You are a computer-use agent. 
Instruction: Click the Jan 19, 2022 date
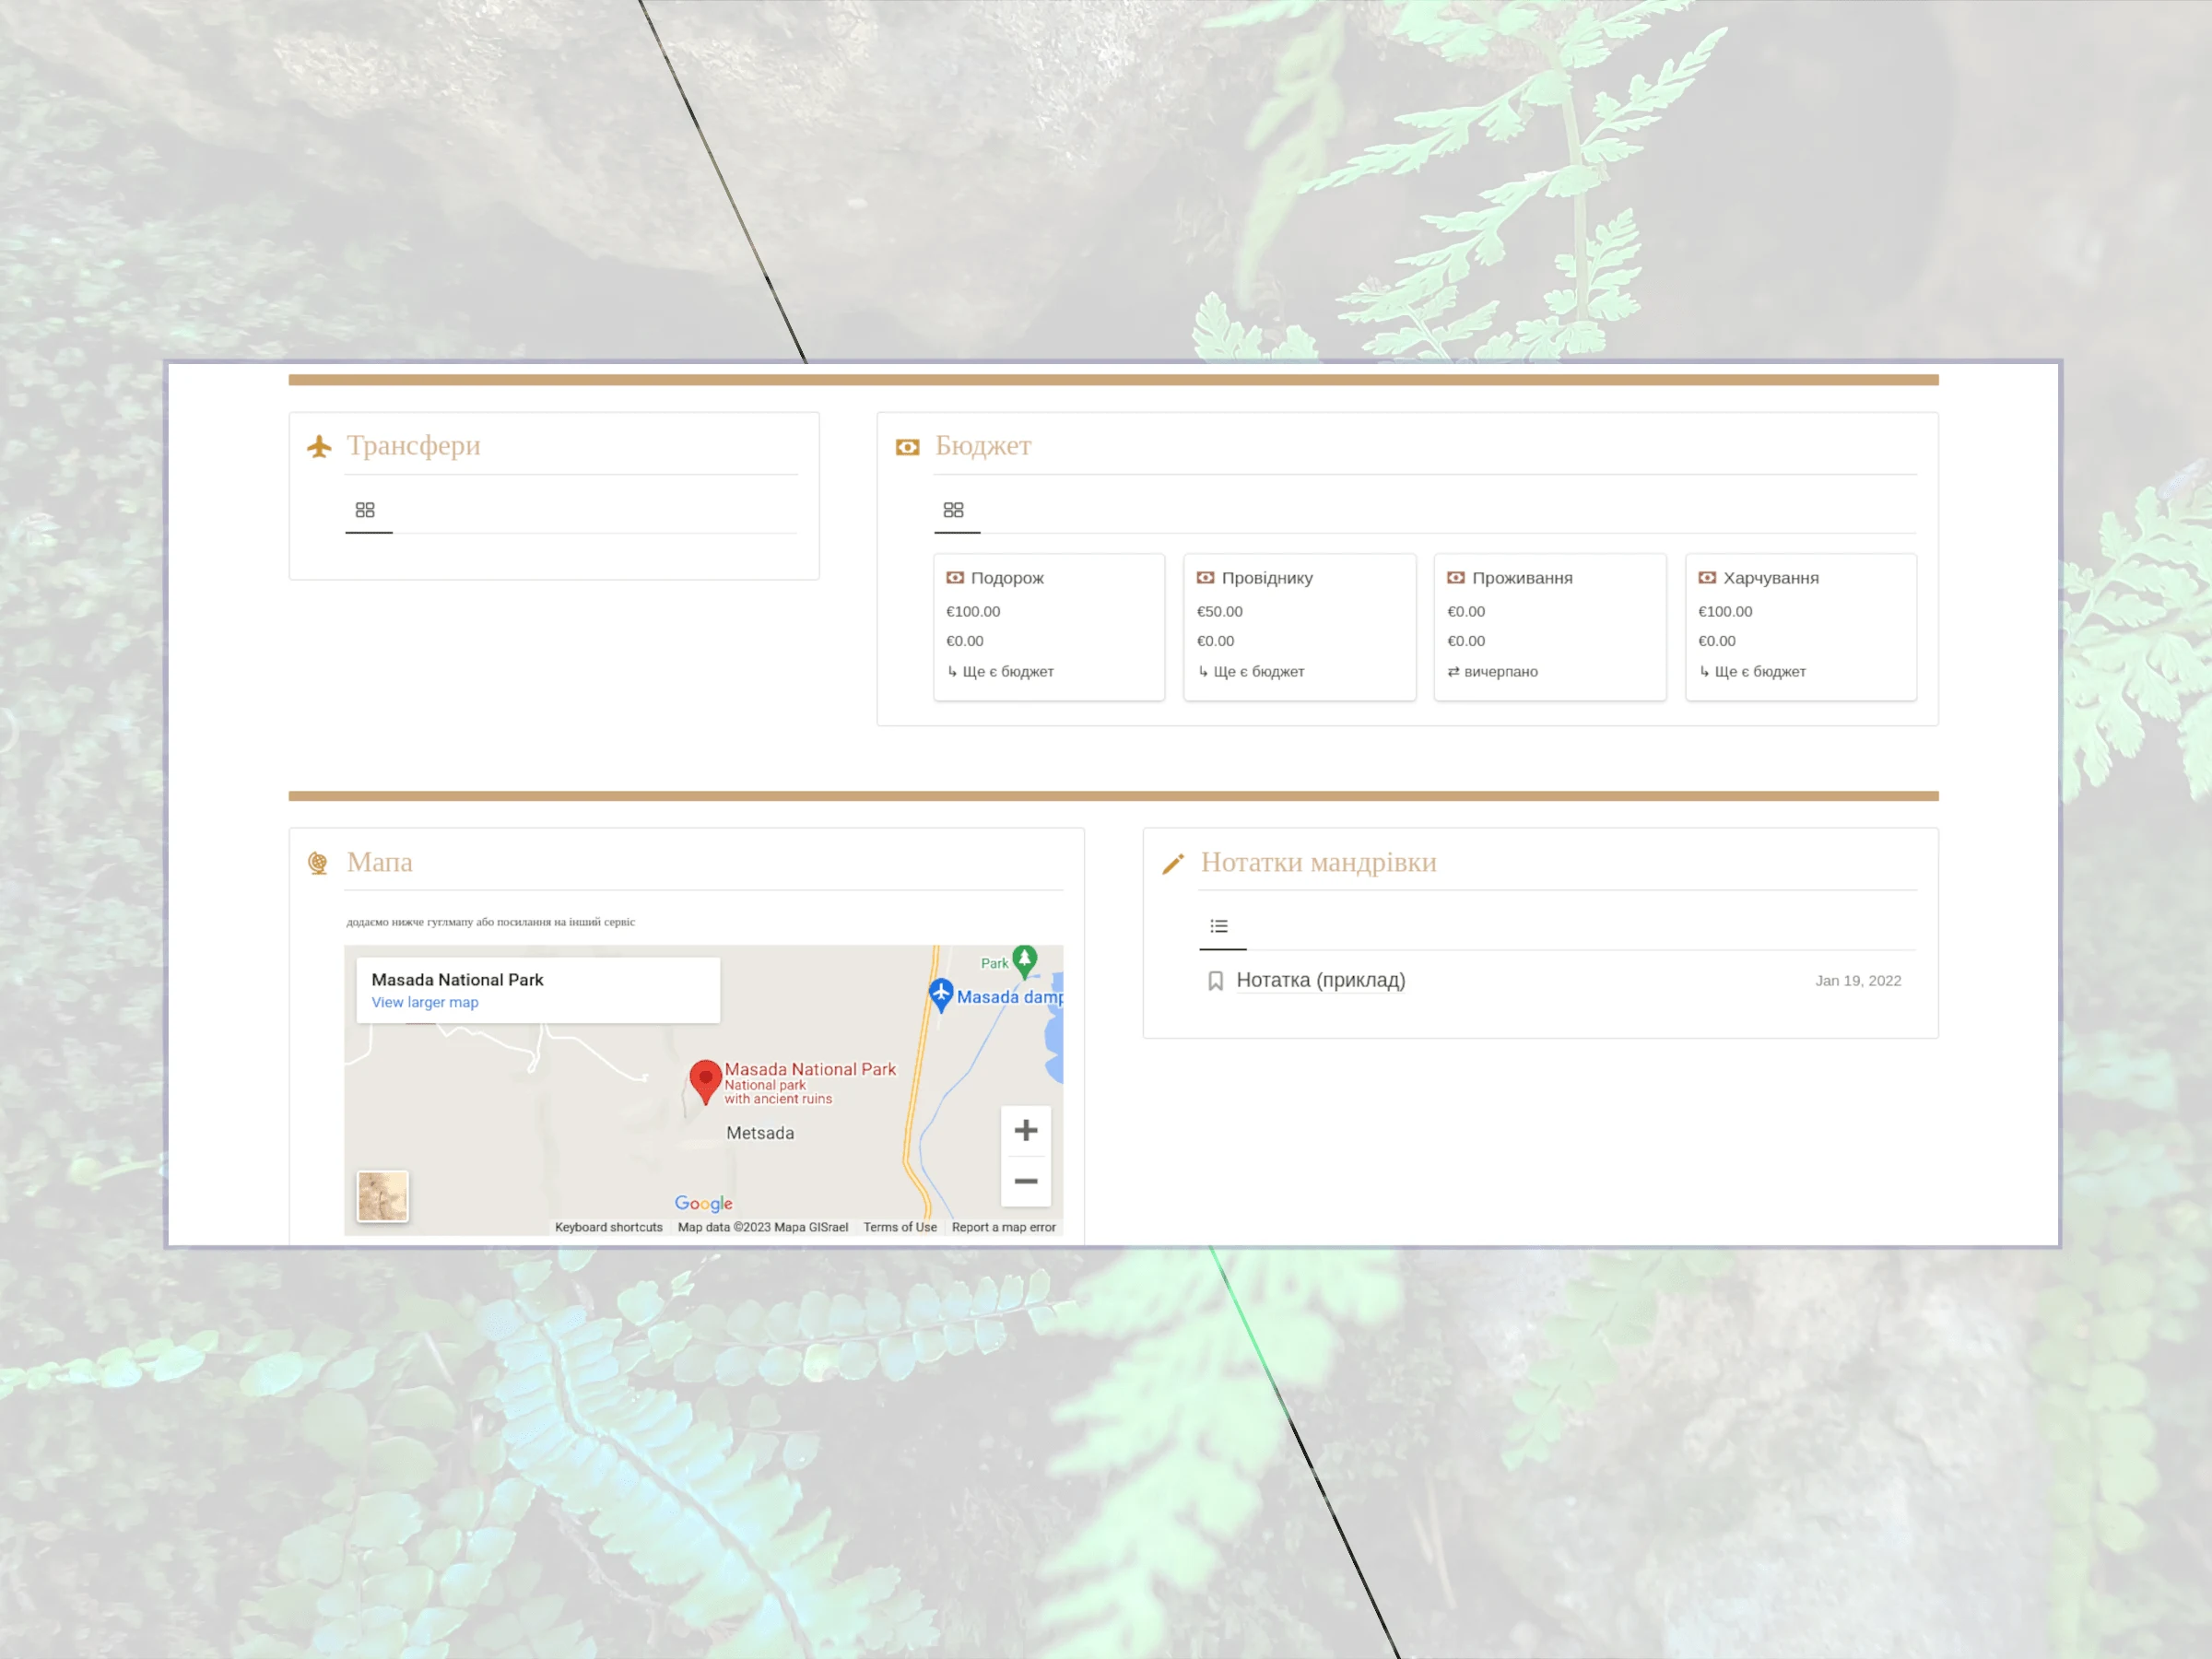pos(1858,981)
